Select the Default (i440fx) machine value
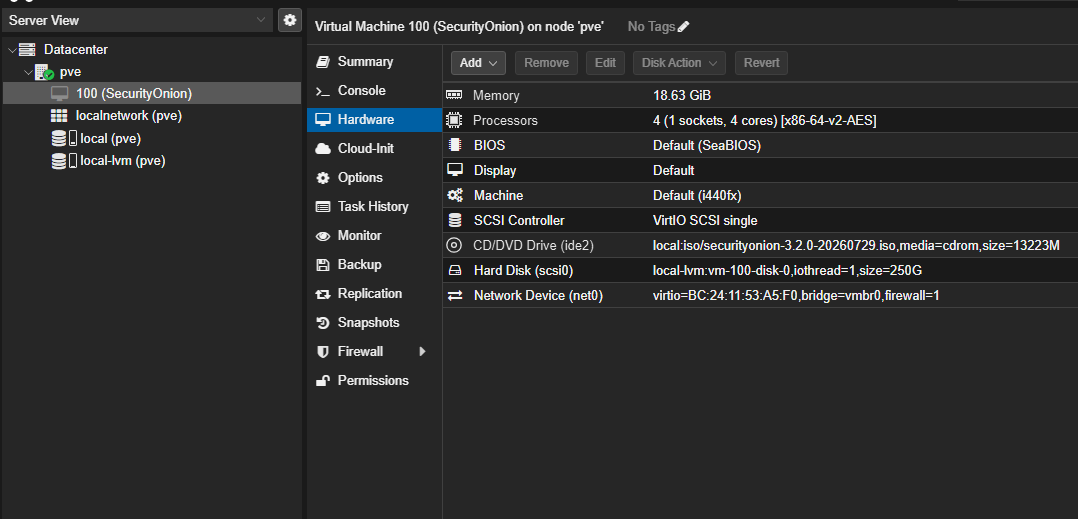This screenshot has height=519, width=1078. pyautogui.click(x=697, y=196)
